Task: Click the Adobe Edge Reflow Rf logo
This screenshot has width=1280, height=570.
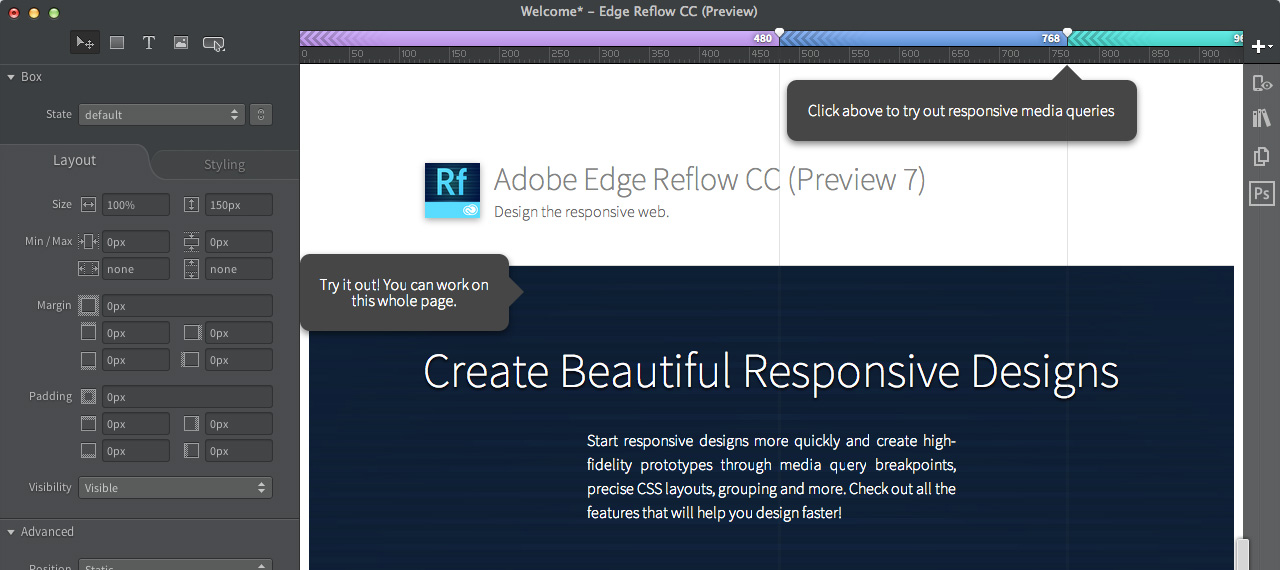Action: point(452,190)
